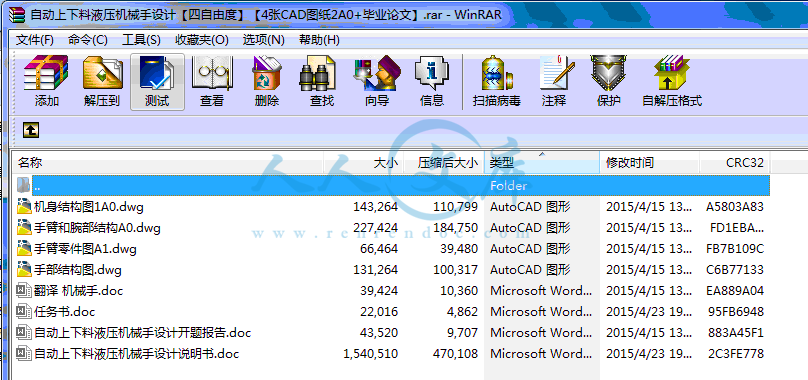Open the Favorites (收藏夹) menu

[201, 40]
